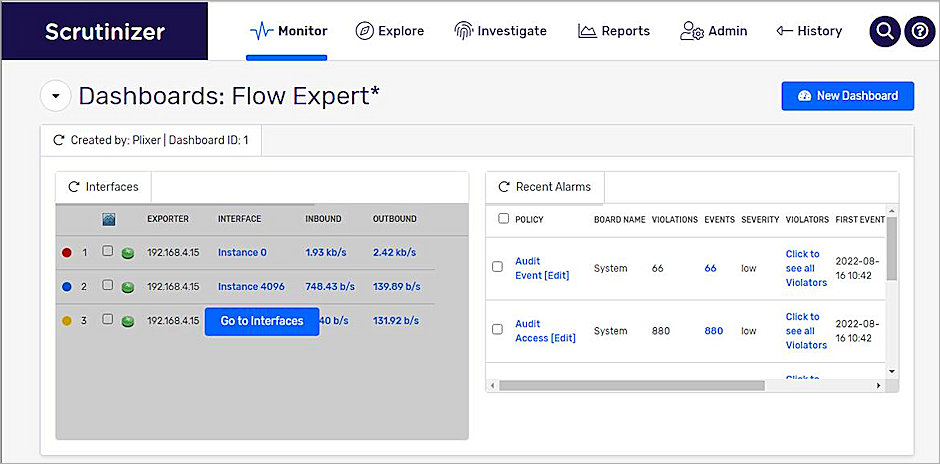Click the refresh icon beside Created by
940x464 pixels.
click(x=59, y=141)
